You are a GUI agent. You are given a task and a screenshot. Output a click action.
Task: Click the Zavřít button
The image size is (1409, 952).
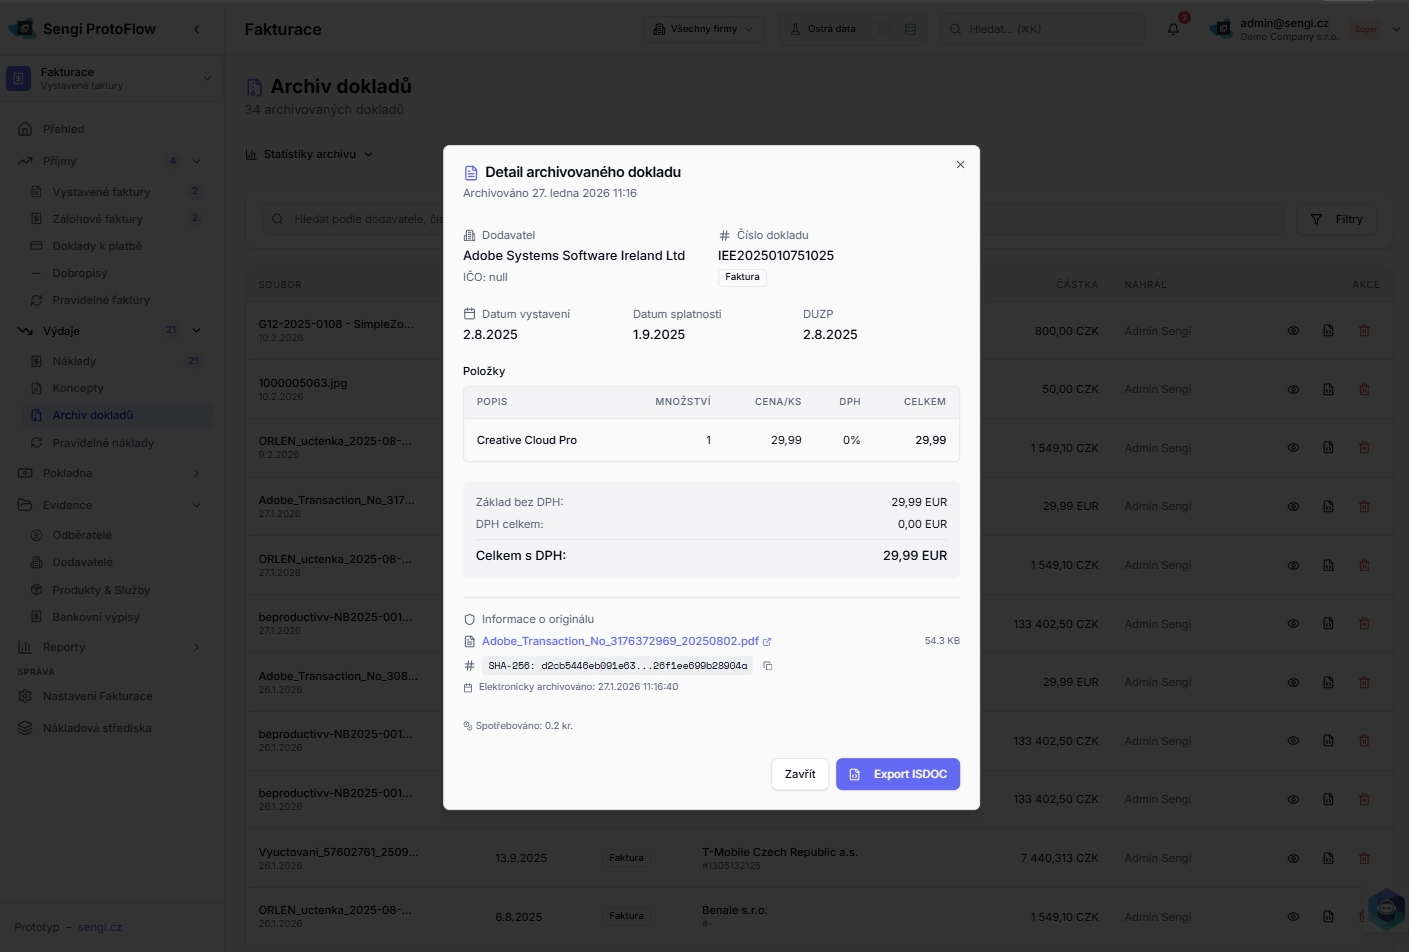tap(799, 774)
